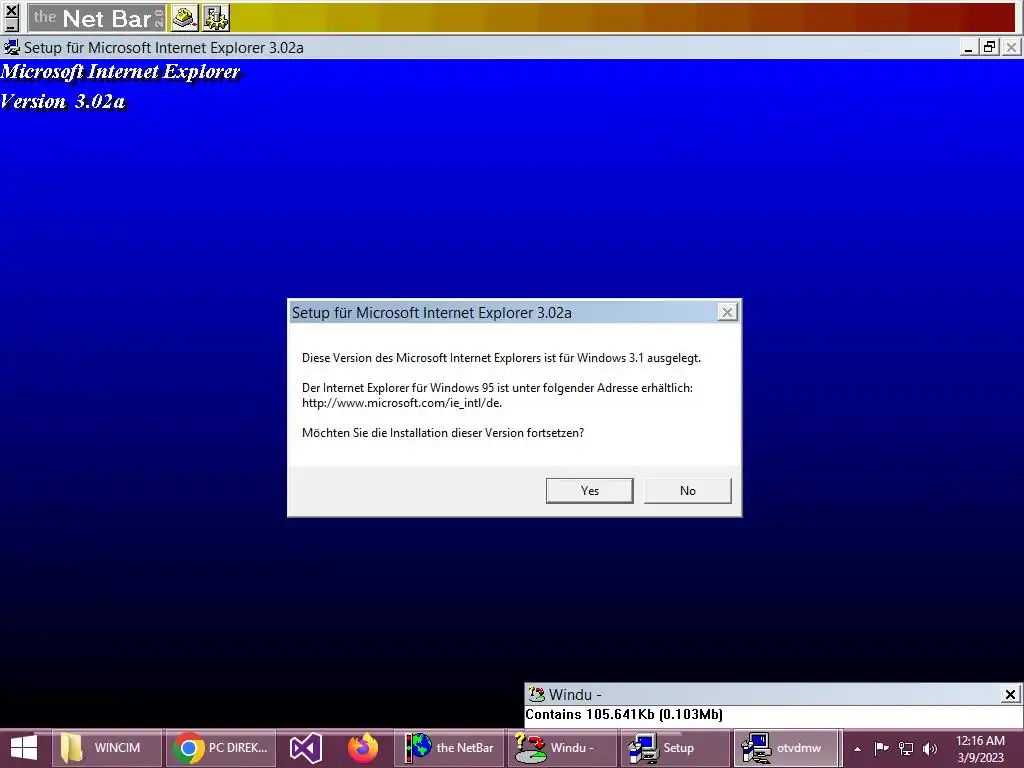Click the Yes button in setup dialog
This screenshot has width=1024, height=768.
tap(589, 490)
